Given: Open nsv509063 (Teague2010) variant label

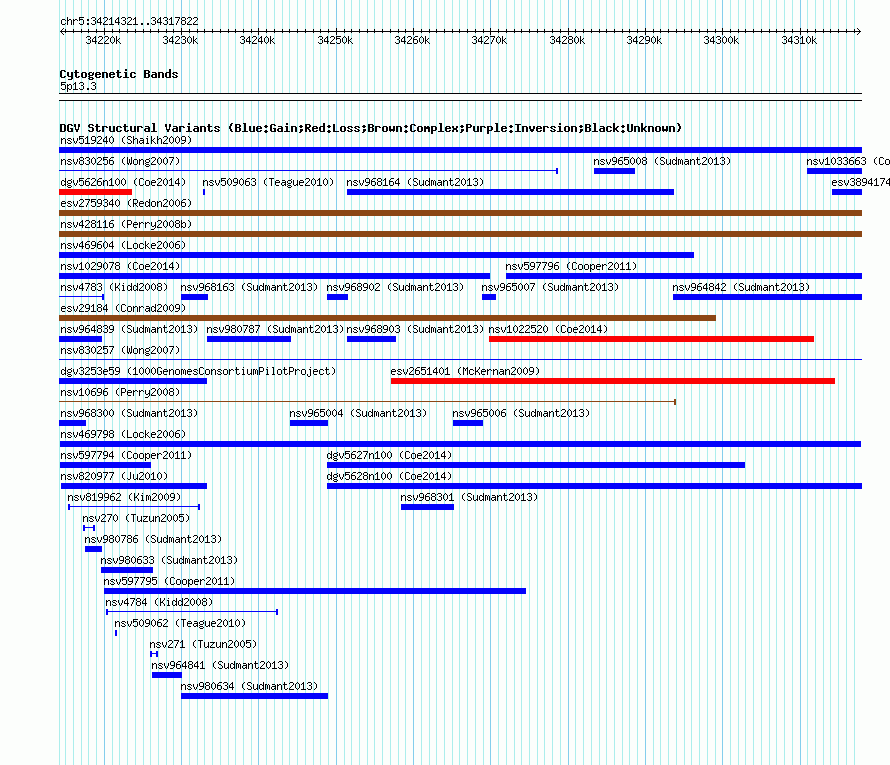Looking at the screenshot, I should pos(268,182).
